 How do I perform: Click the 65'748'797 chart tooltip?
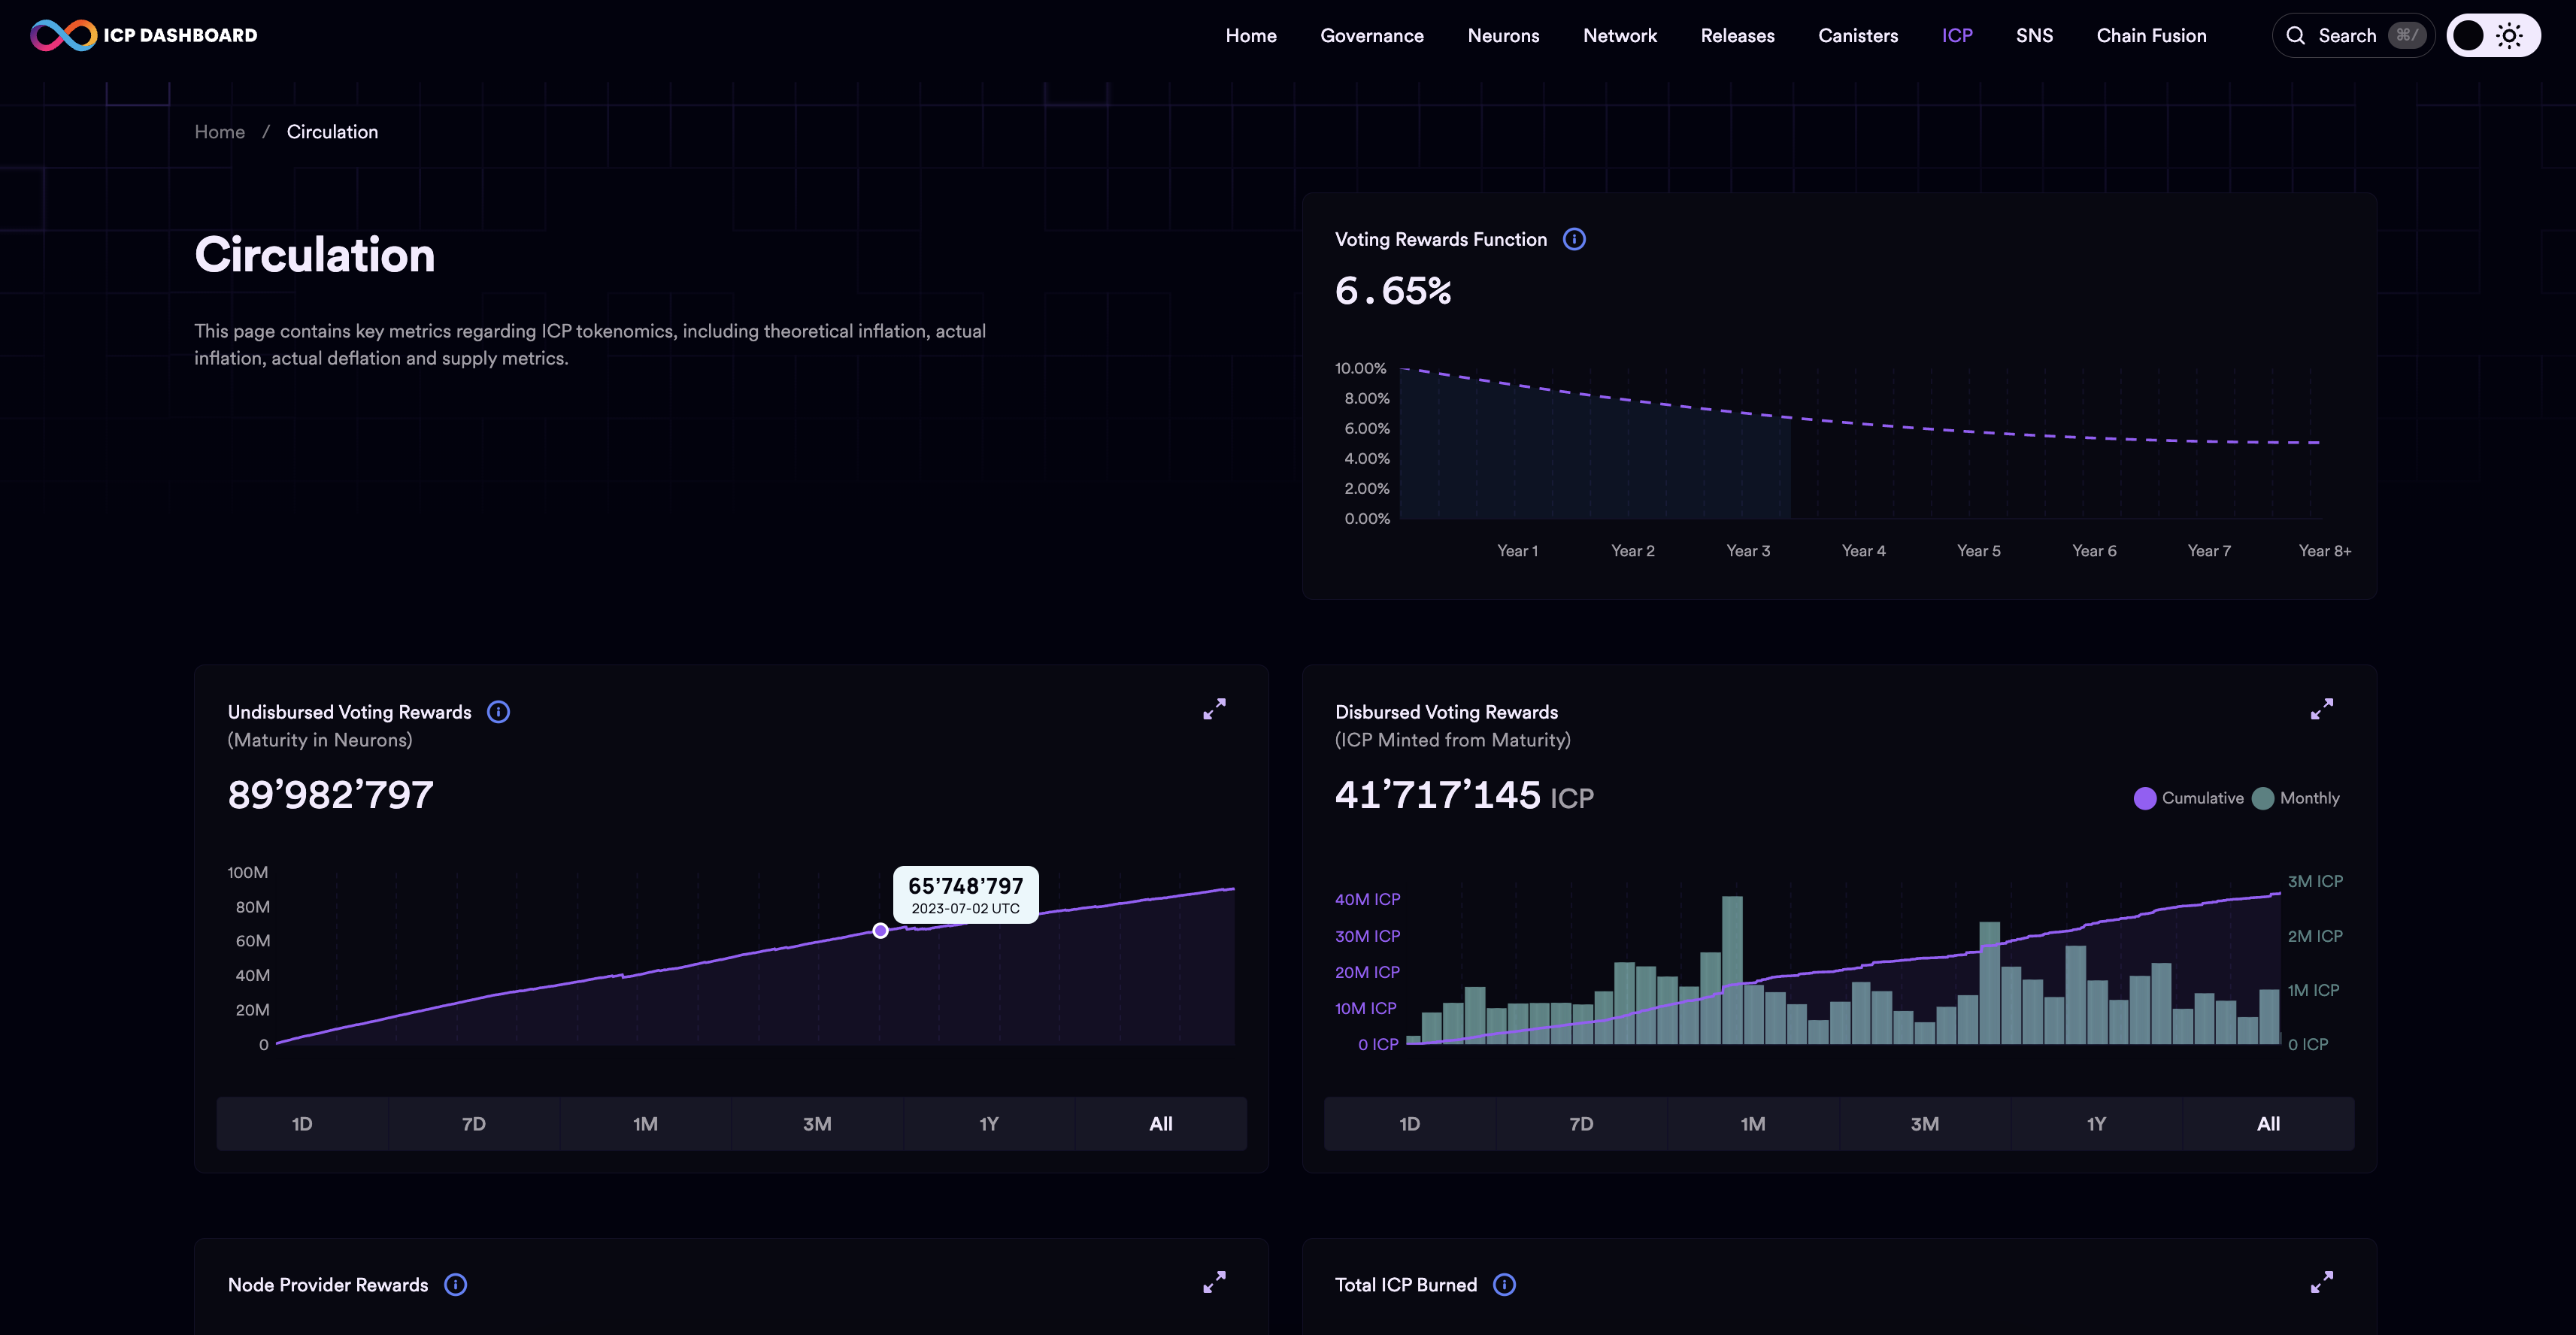click(x=966, y=895)
